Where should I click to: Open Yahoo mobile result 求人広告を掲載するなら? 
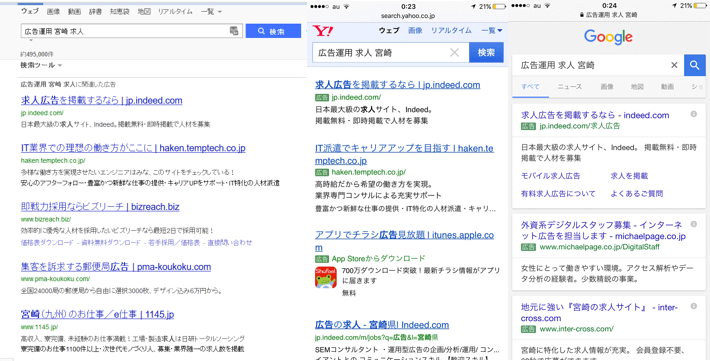[x=398, y=85]
